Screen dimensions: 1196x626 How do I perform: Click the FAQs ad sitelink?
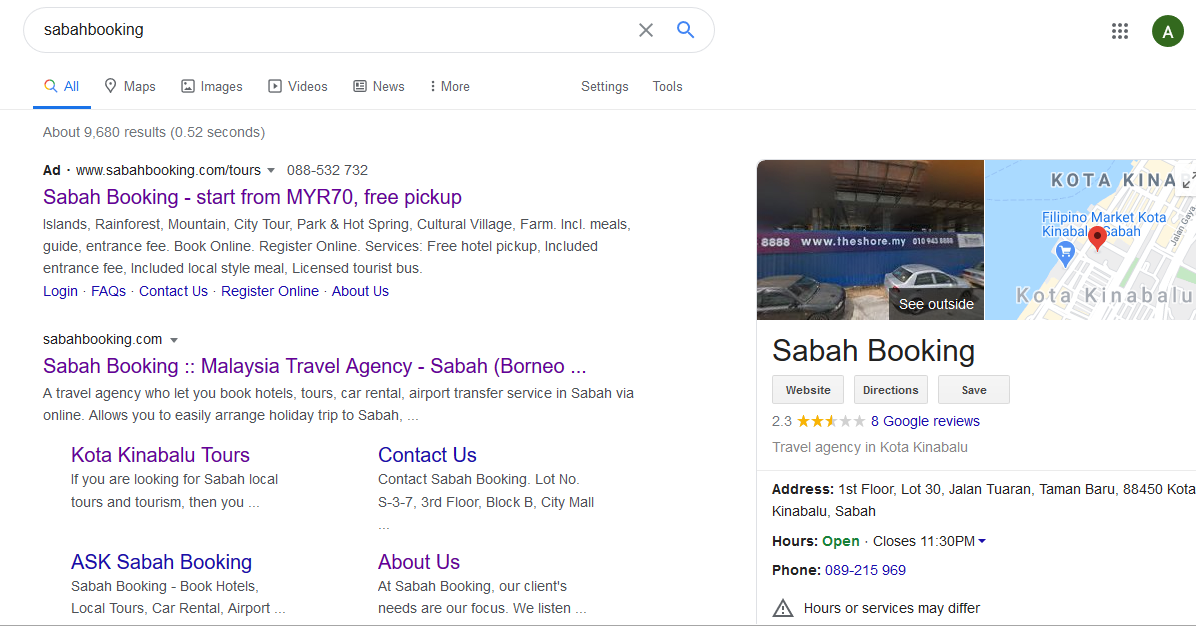[x=108, y=291]
